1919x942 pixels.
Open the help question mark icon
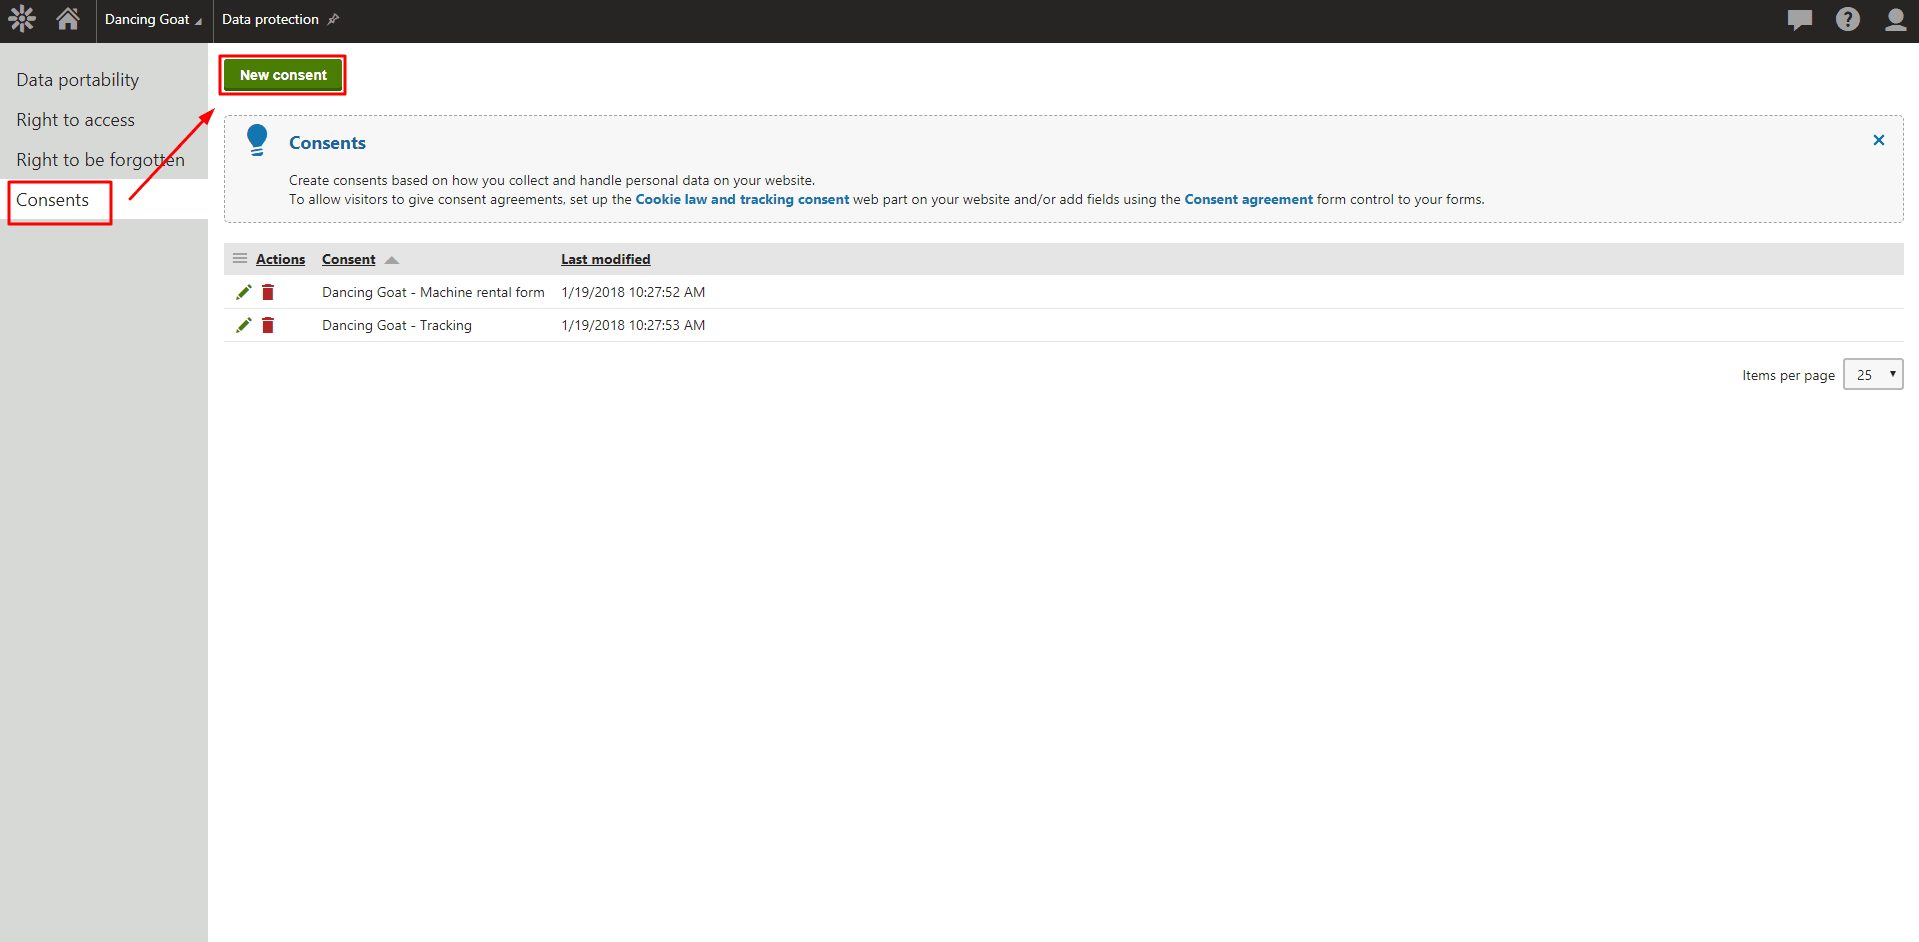pos(1848,19)
